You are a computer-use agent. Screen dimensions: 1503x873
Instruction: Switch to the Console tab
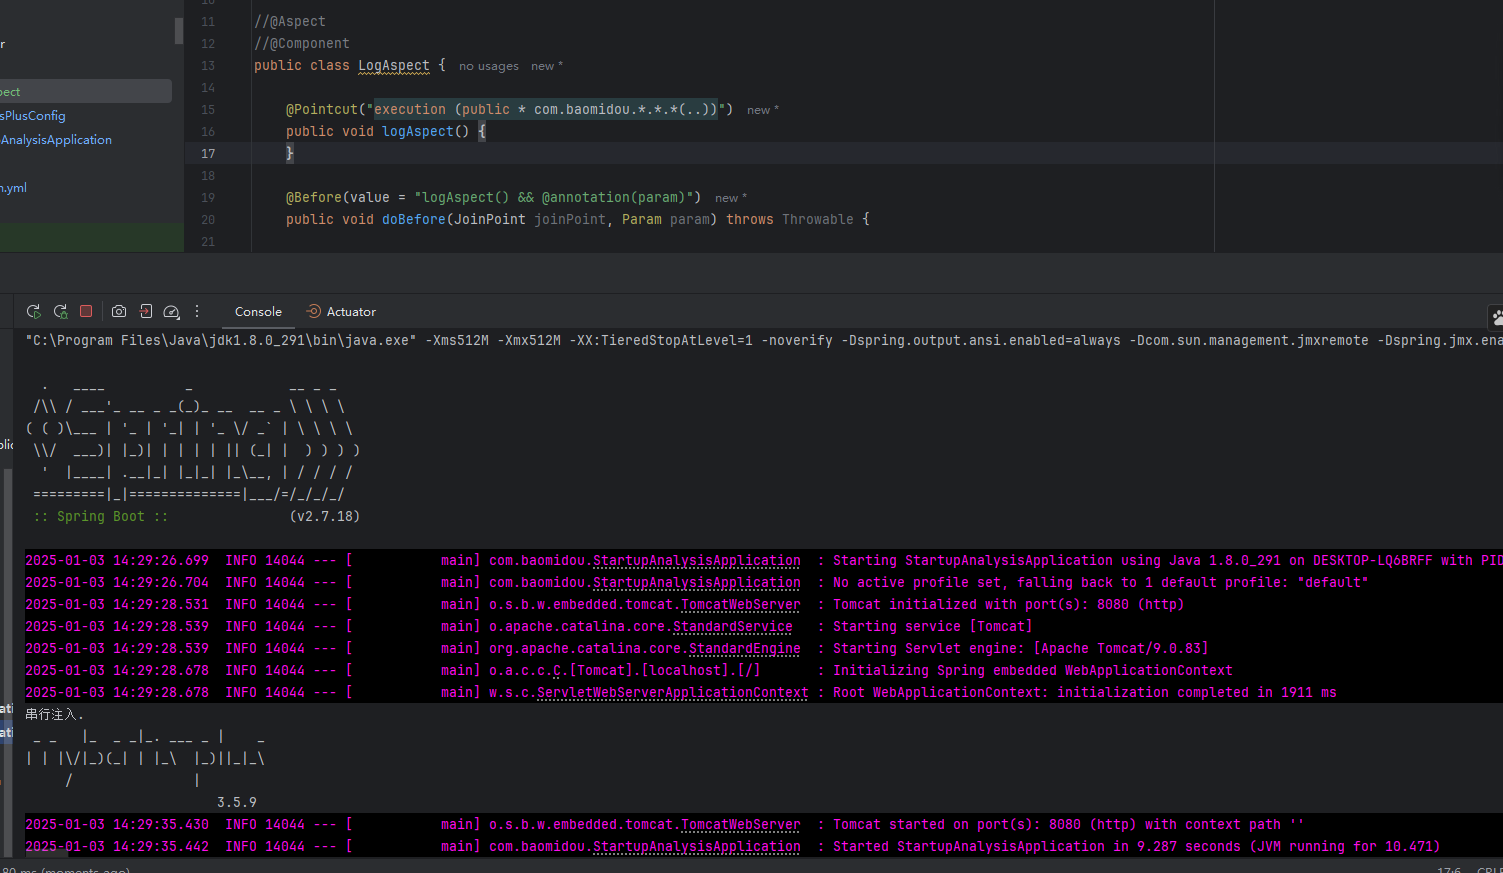(x=258, y=312)
